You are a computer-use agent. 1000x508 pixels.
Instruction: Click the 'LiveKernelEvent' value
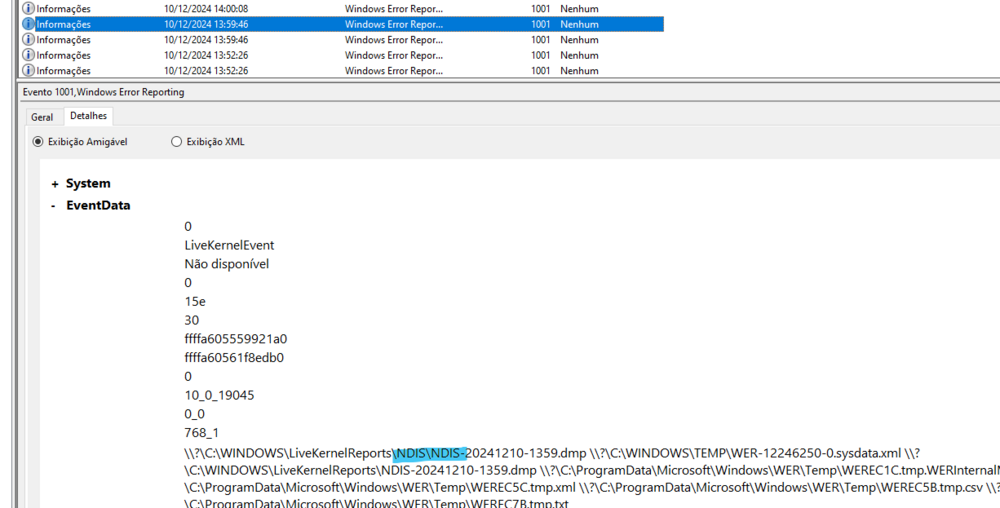click(x=229, y=245)
